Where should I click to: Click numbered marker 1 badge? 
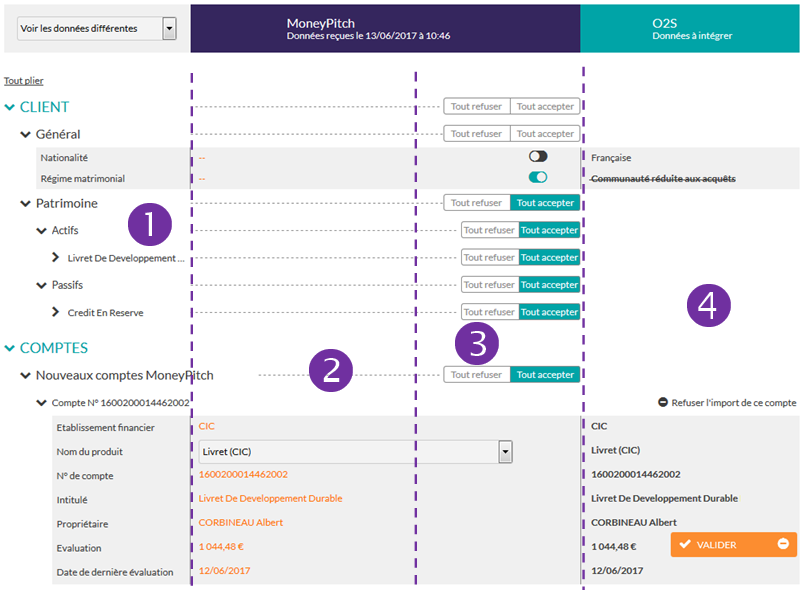[150, 225]
